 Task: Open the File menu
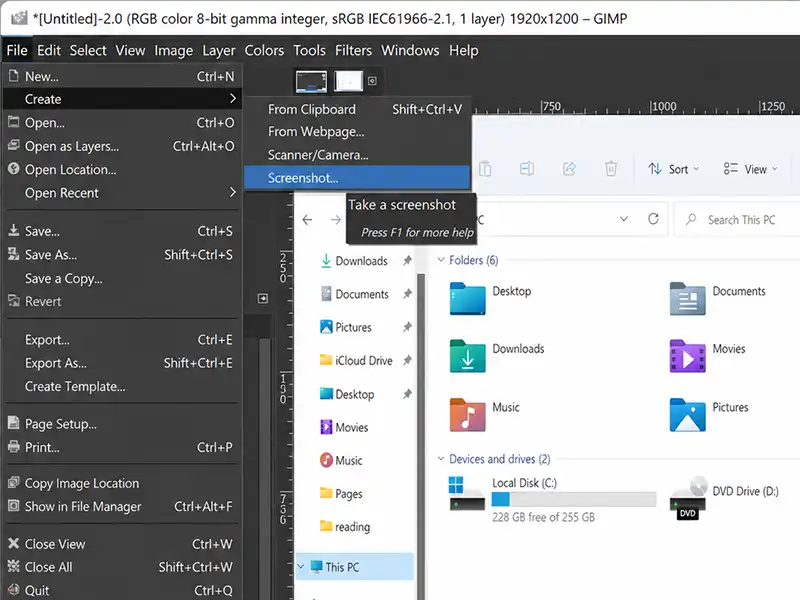pyautogui.click(x=17, y=51)
